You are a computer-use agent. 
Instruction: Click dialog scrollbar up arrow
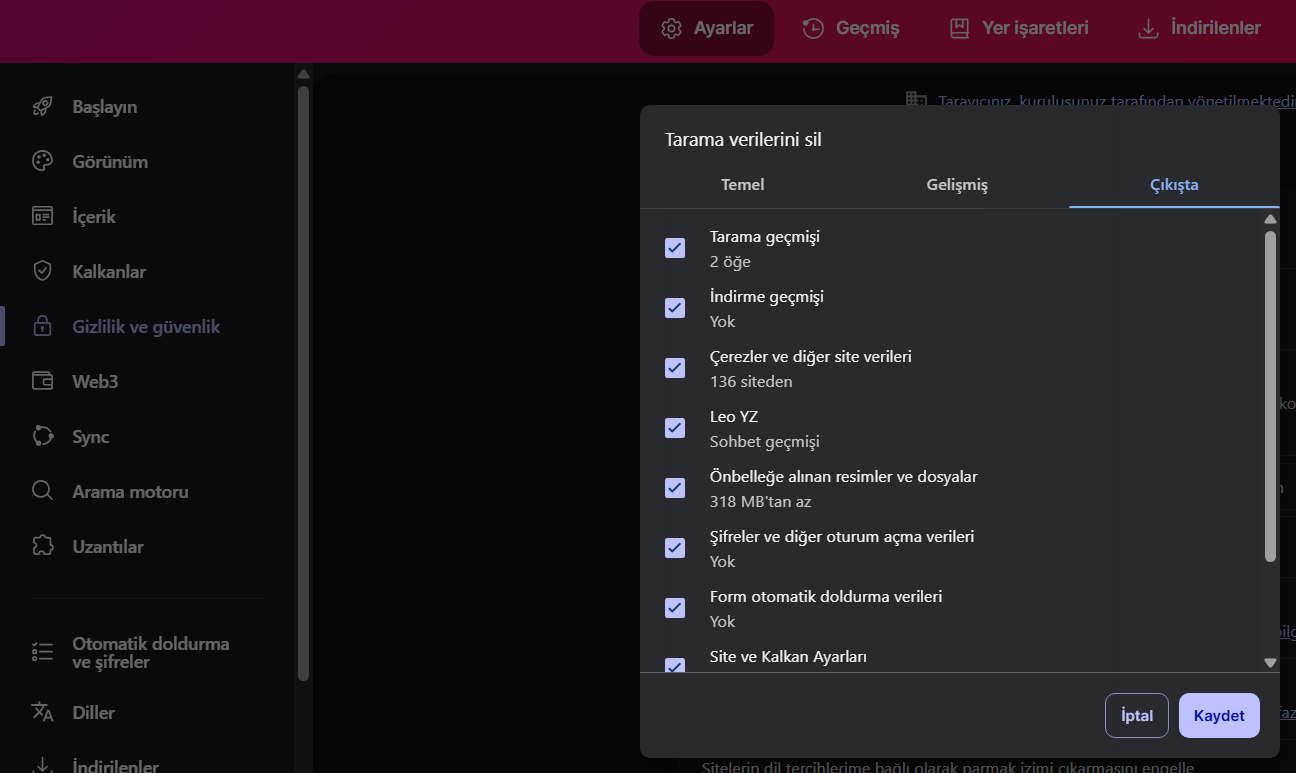pos(1271,219)
